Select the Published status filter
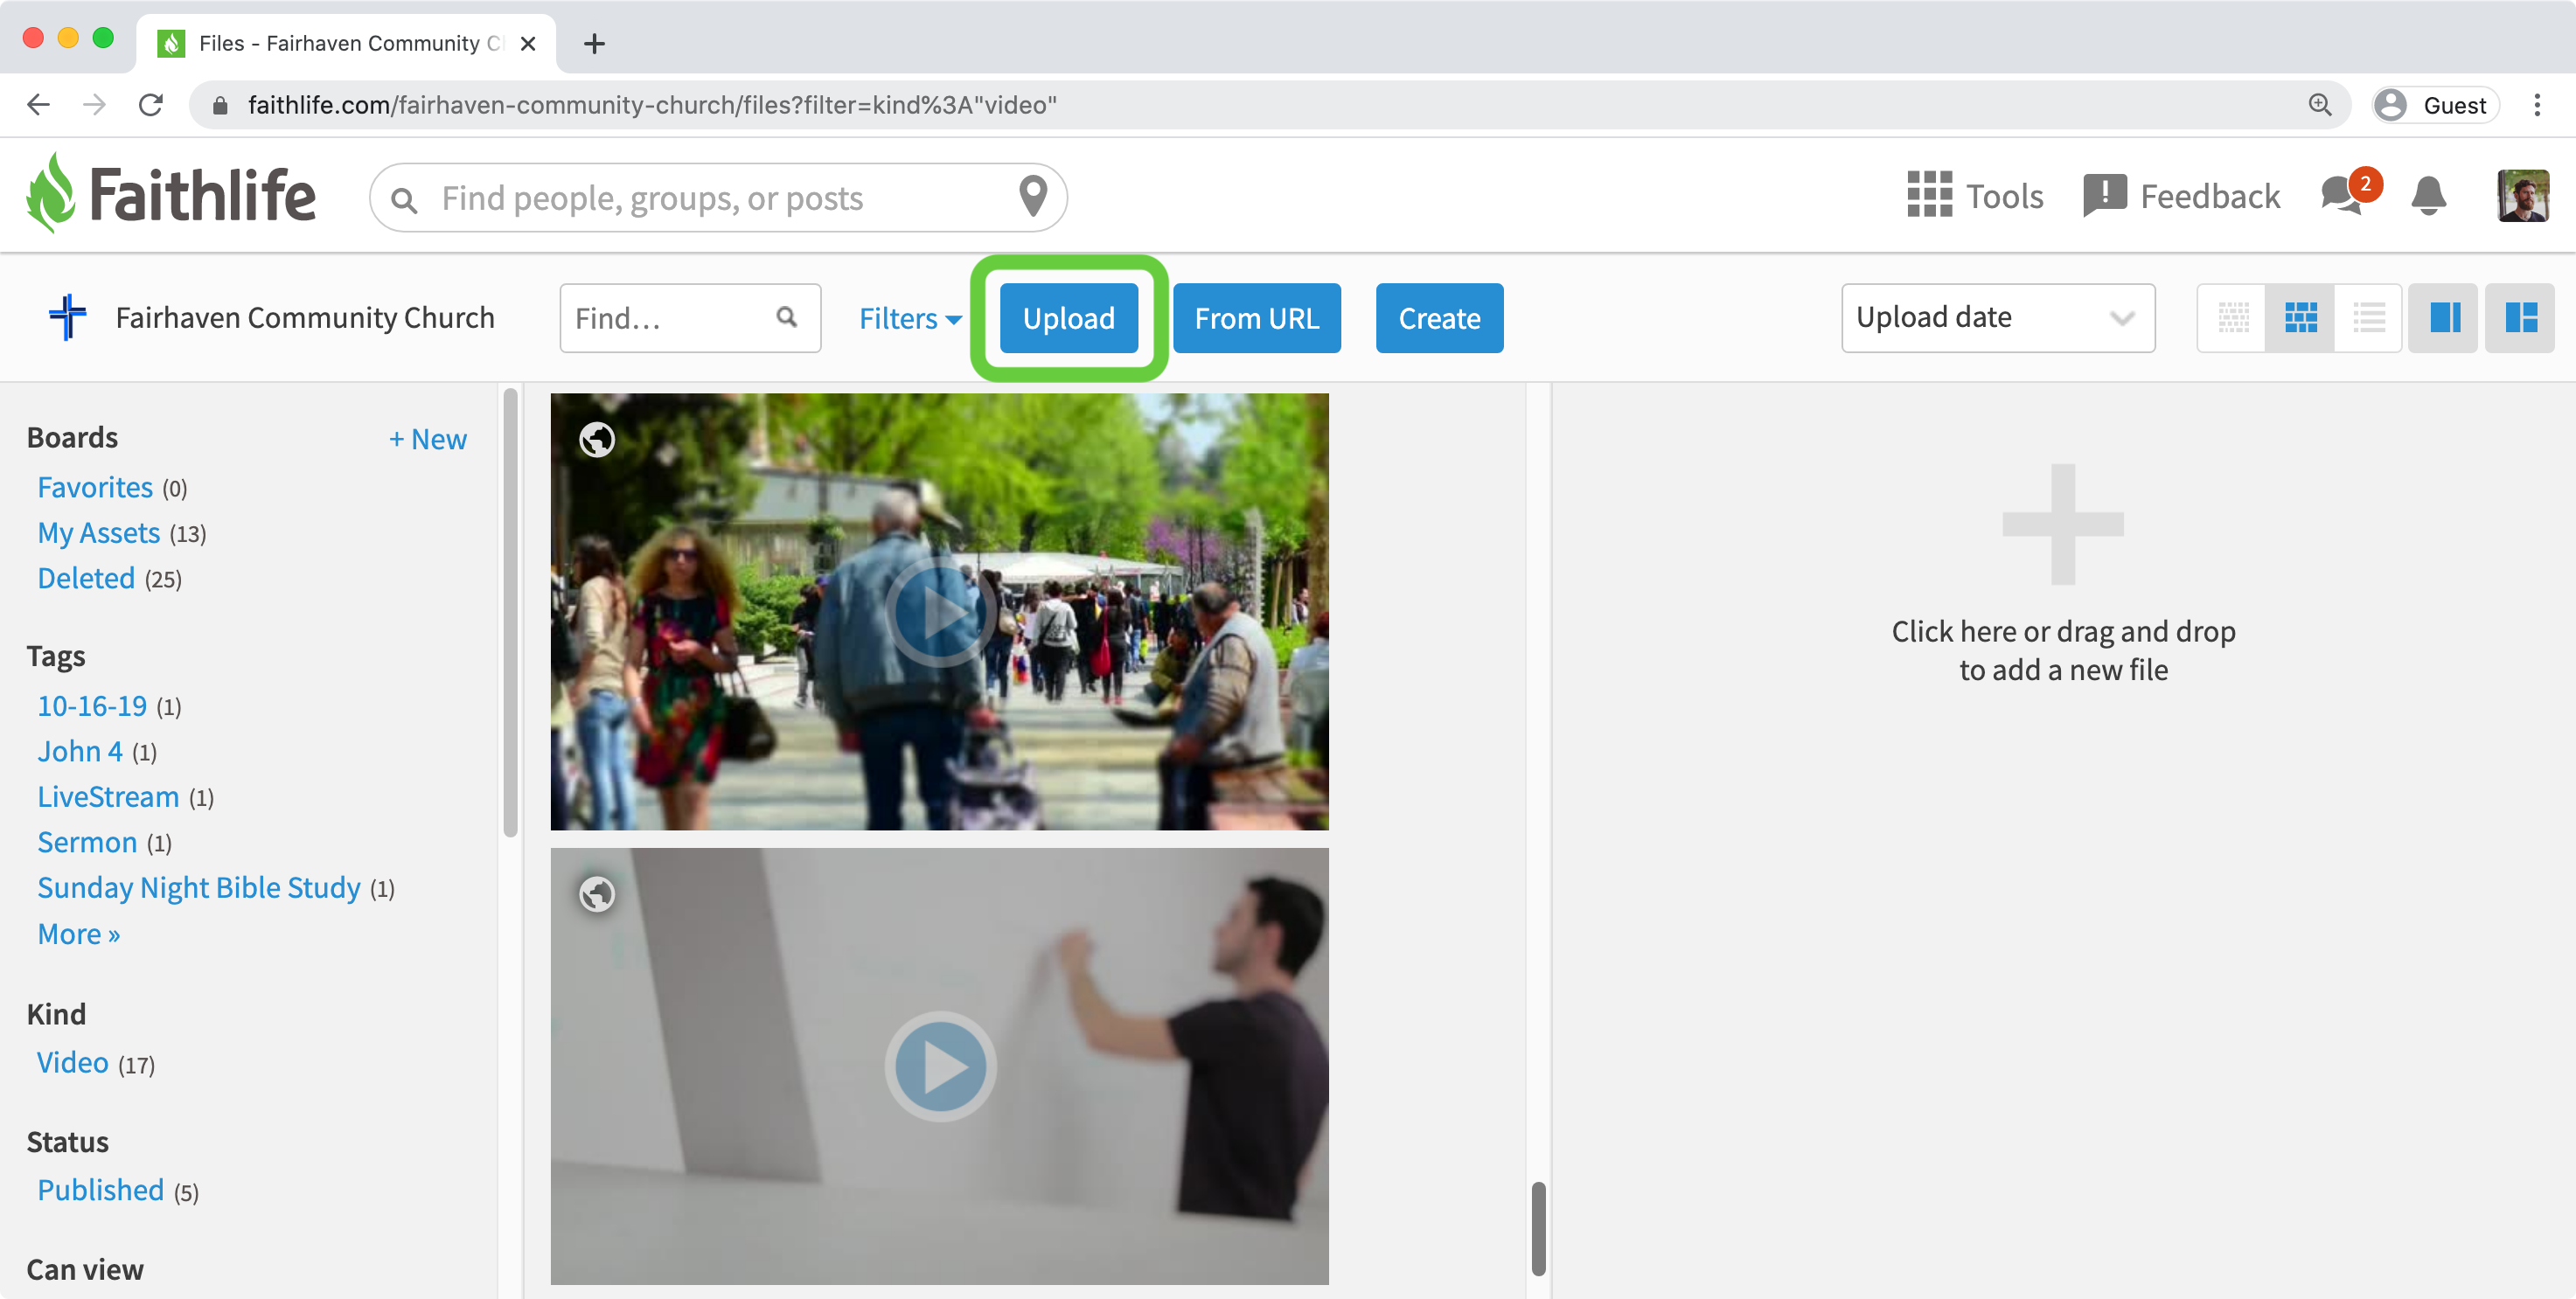Screen dimensions: 2576x1299 [x=101, y=1190]
